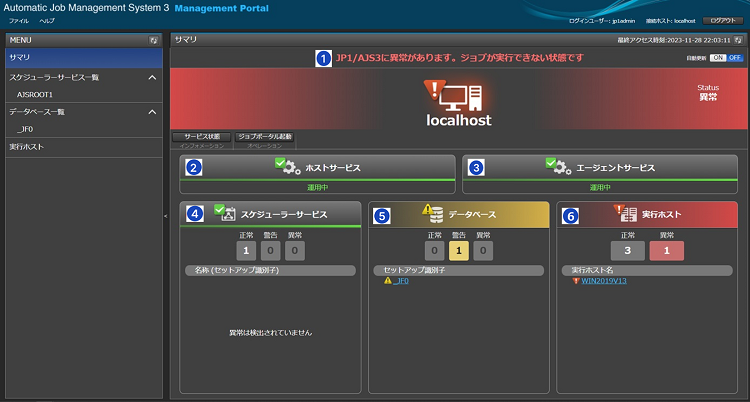The width and height of the screenshot is (750, 402).
Task: Click the warning icon beside _JF0 link
Action: (388, 281)
